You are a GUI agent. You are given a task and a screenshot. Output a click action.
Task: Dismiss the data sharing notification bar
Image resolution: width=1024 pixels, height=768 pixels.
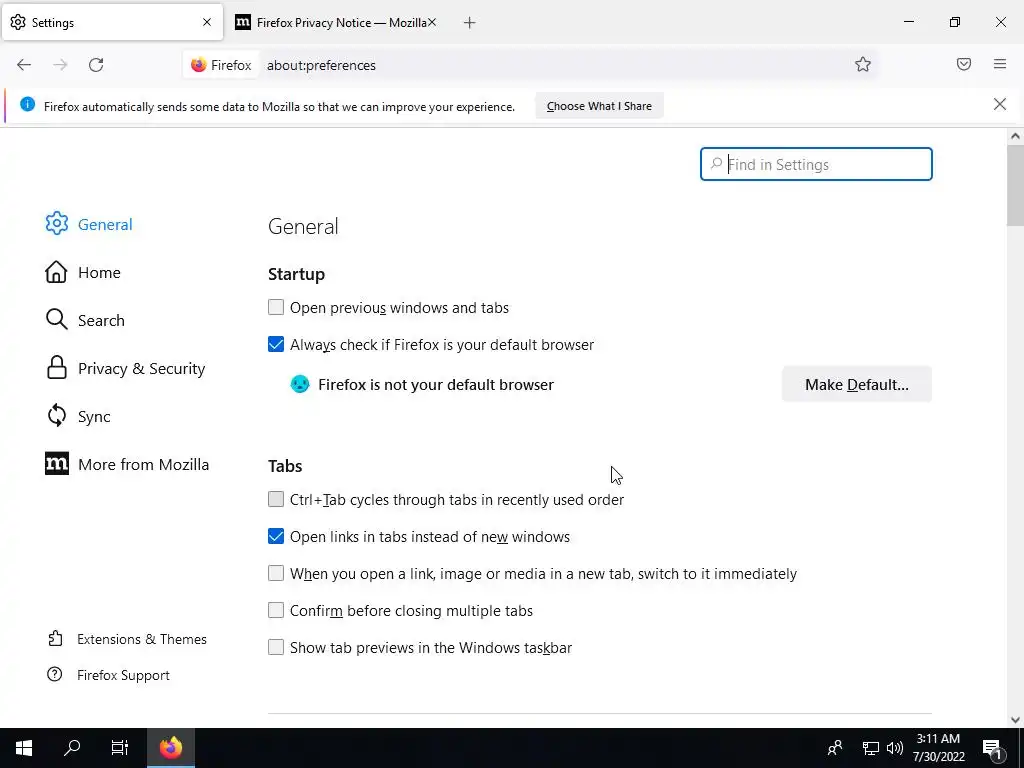click(1000, 104)
